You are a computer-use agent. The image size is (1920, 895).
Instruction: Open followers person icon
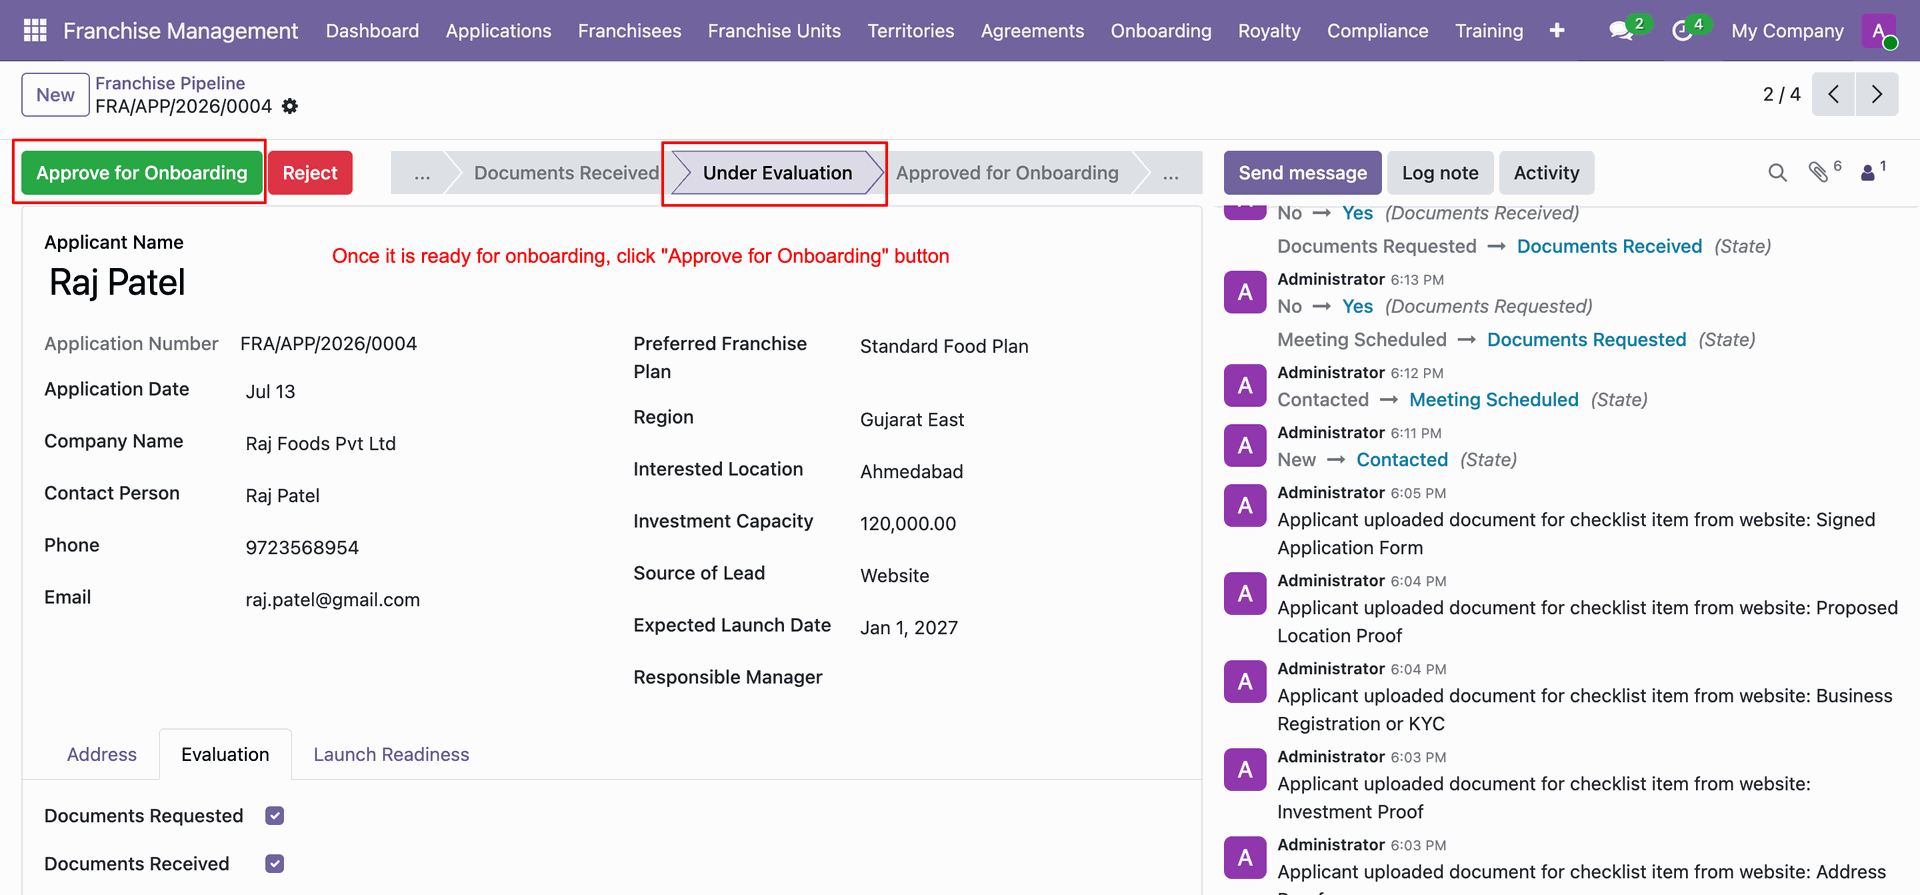pos(1868,172)
